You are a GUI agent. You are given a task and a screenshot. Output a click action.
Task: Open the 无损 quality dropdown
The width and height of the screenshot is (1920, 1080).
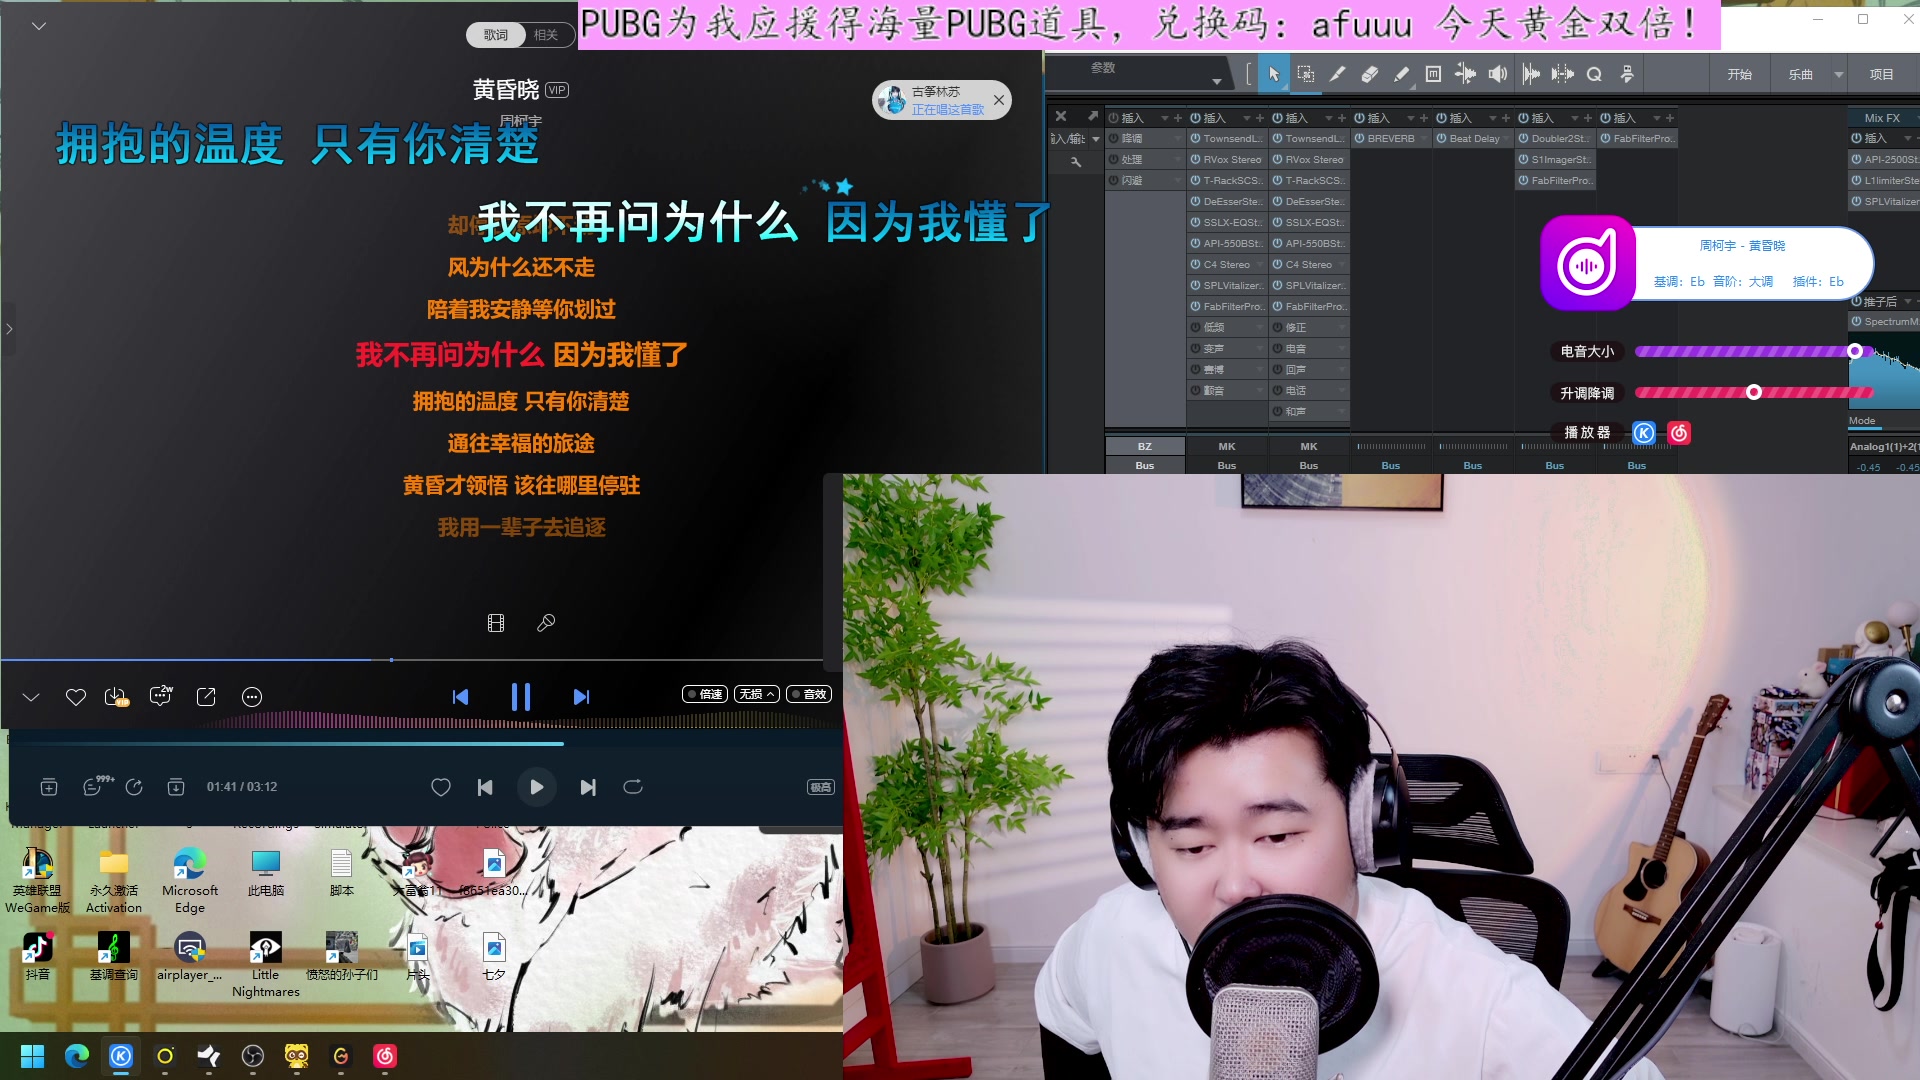pyautogui.click(x=757, y=694)
